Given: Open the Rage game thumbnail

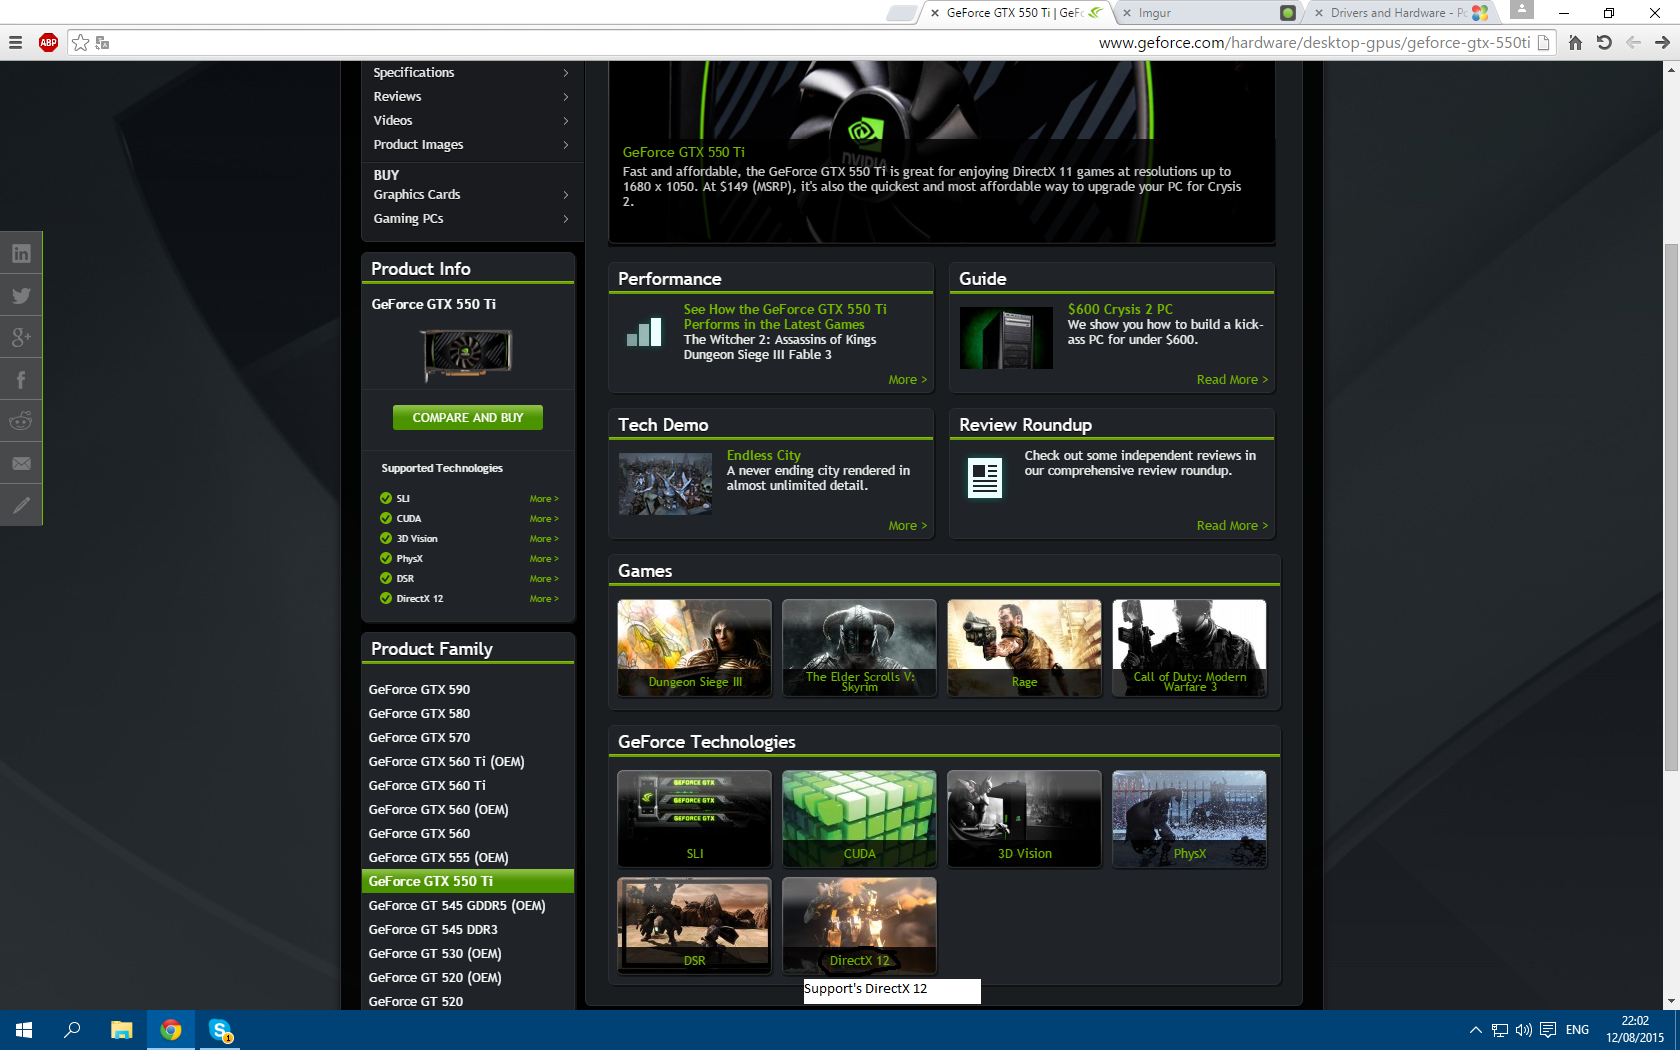Looking at the screenshot, I should coord(1024,648).
